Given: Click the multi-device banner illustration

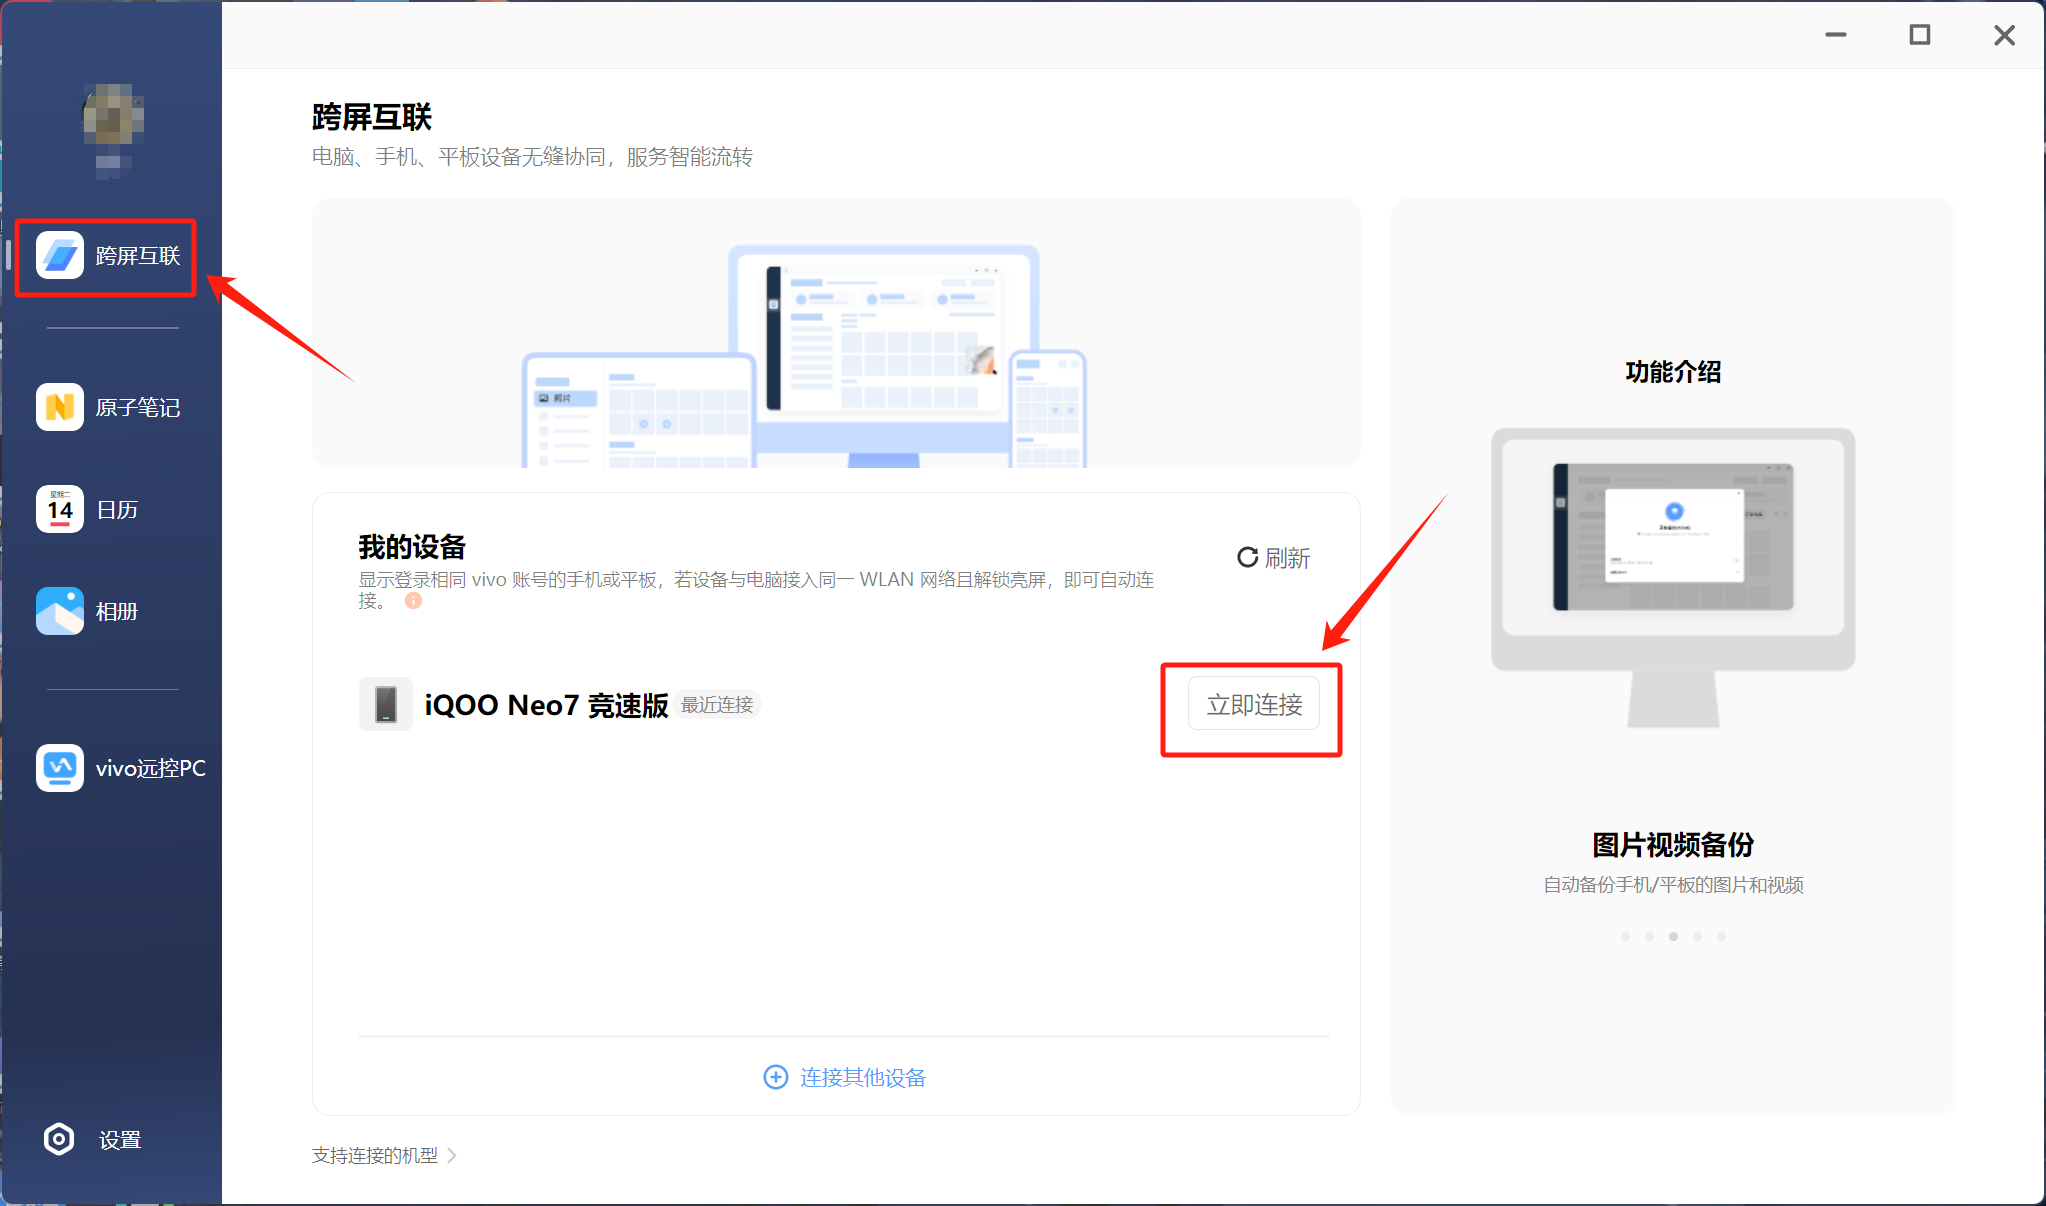Looking at the screenshot, I should [836, 333].
